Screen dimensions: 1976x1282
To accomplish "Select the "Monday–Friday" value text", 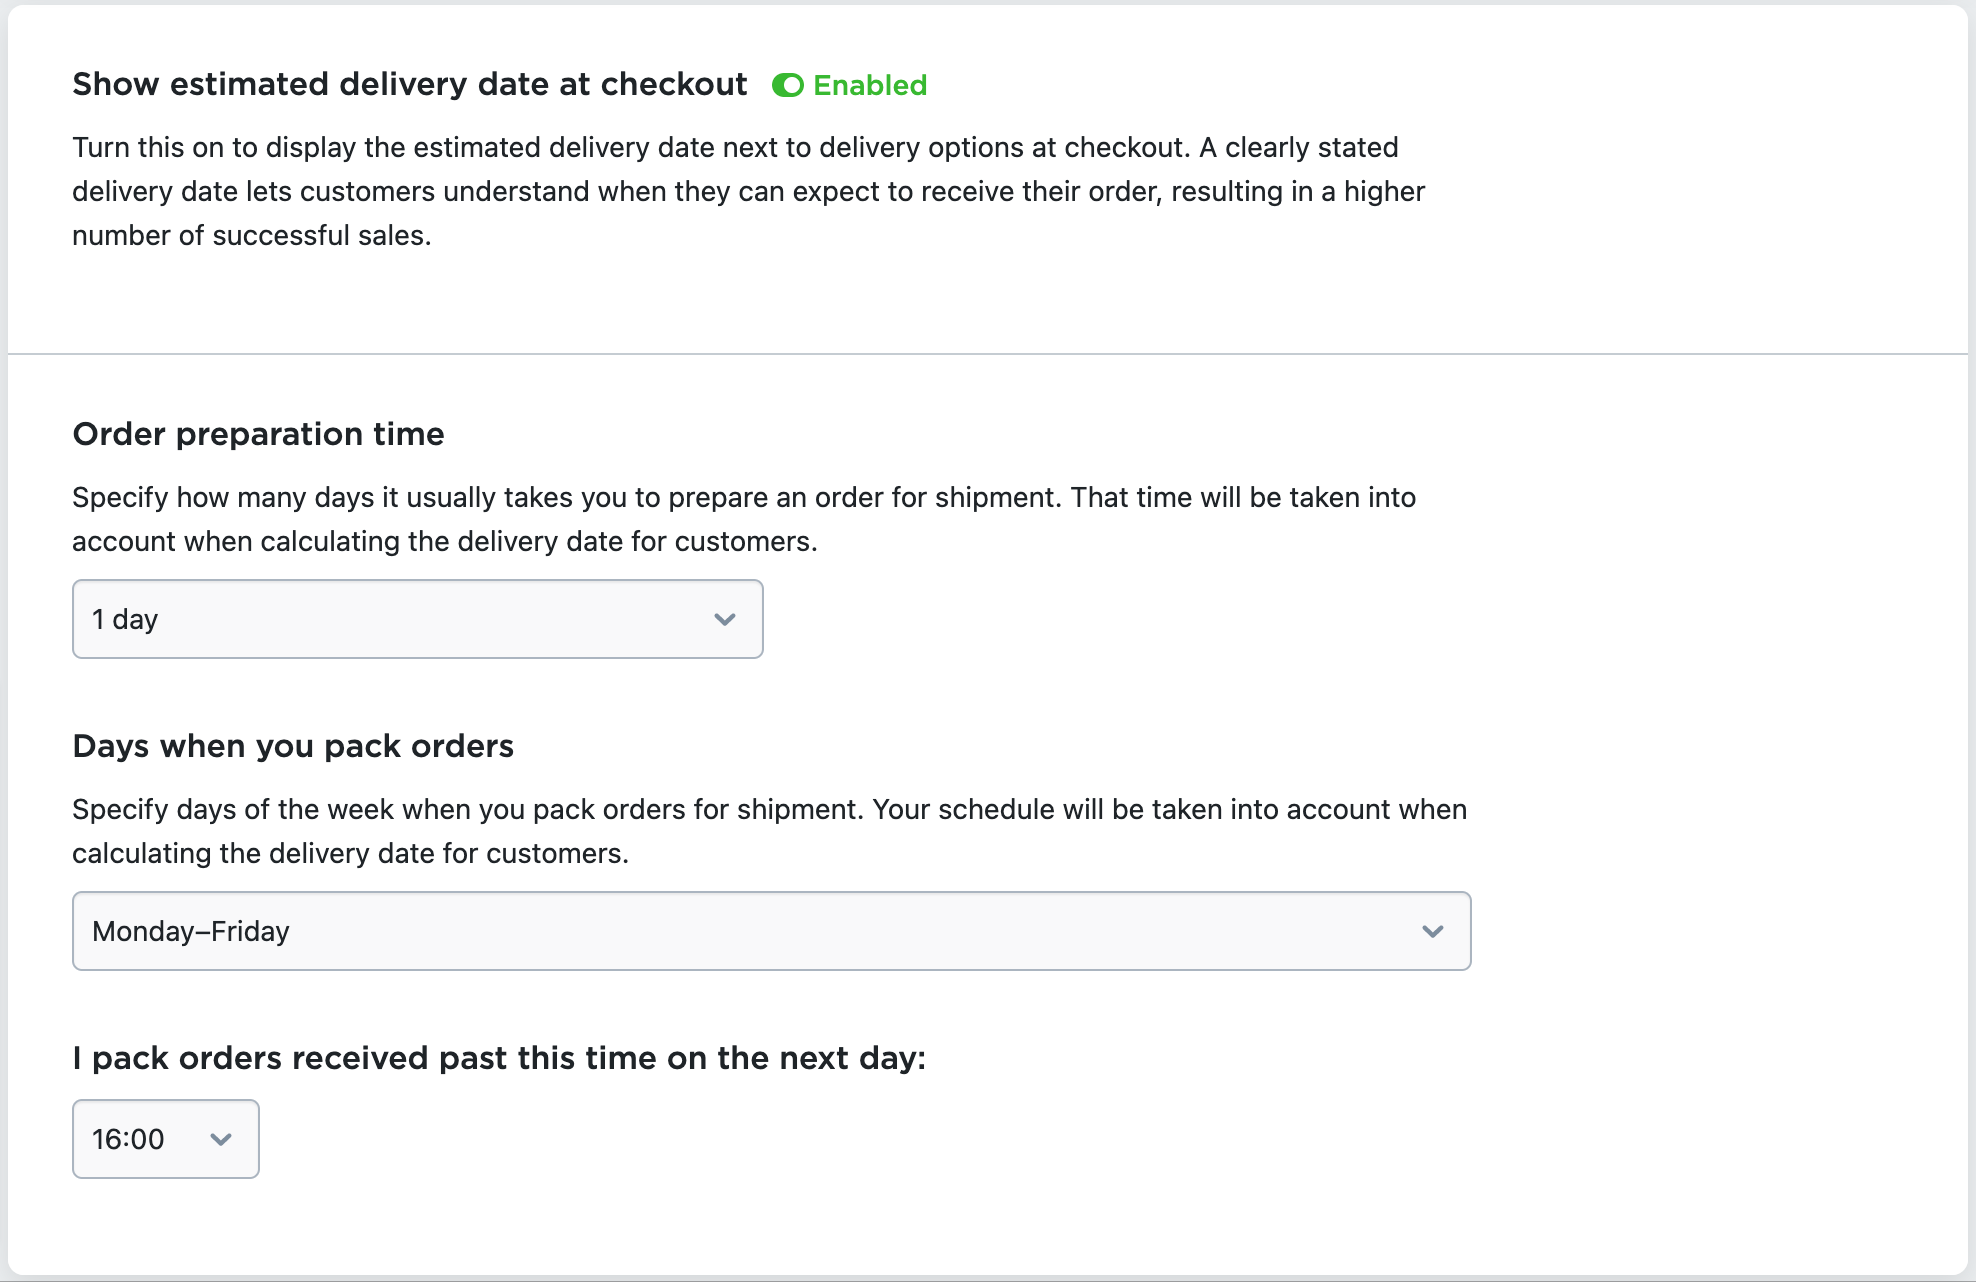I will tap(191, 932).
